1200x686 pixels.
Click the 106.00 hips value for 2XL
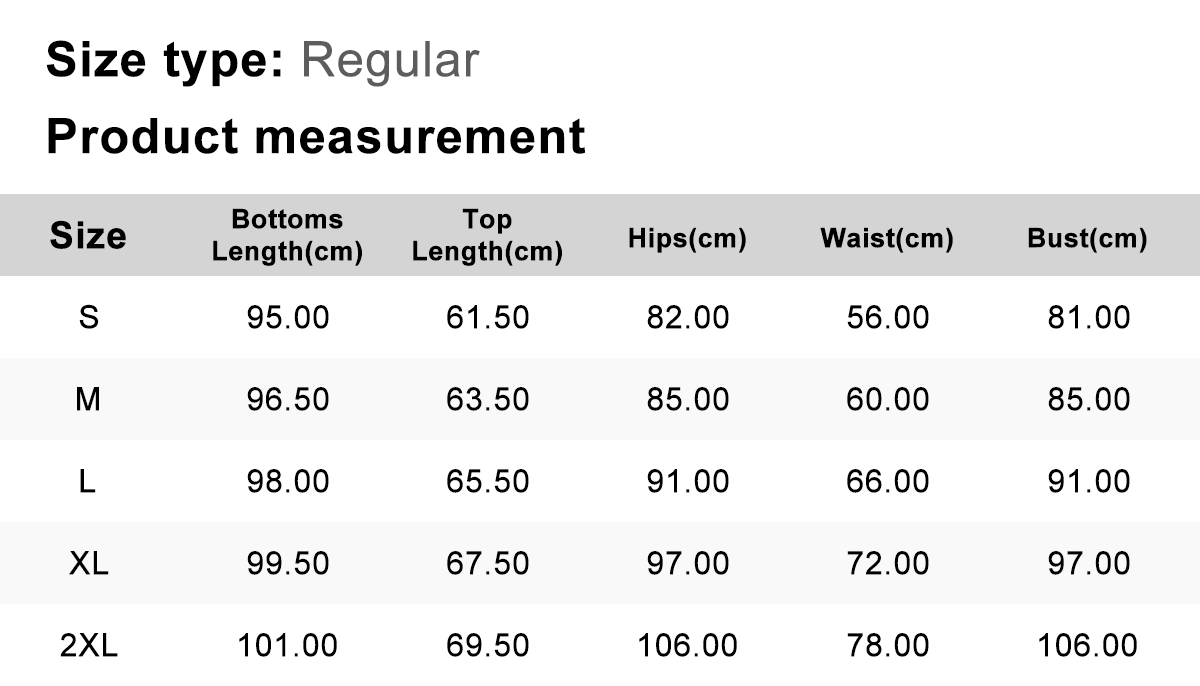[687, 646]
